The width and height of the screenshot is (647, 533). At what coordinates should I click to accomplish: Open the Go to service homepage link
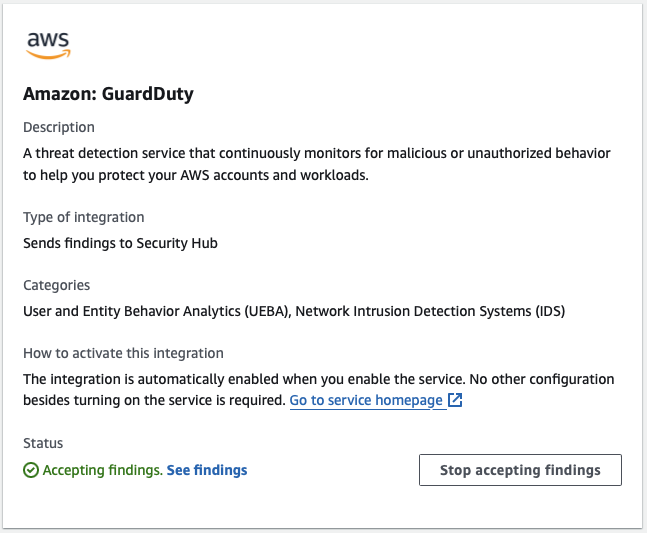(x=366, y=400)
